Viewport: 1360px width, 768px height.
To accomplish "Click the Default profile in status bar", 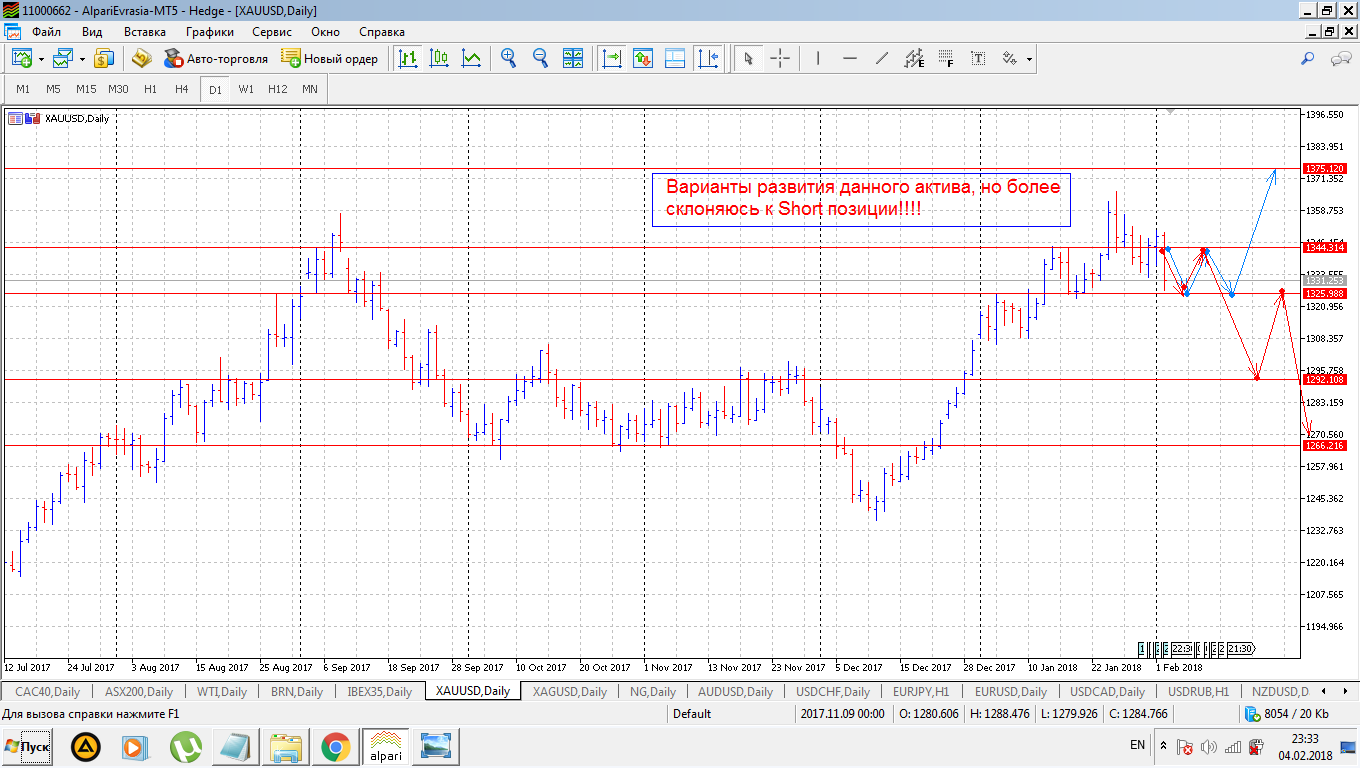I will 692,714.
